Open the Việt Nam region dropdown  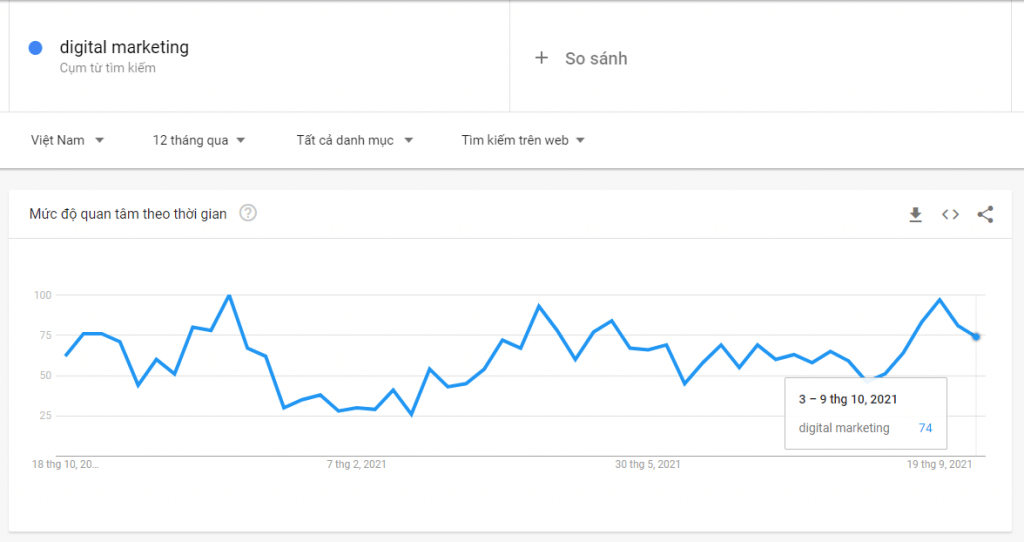coord(67,140)
